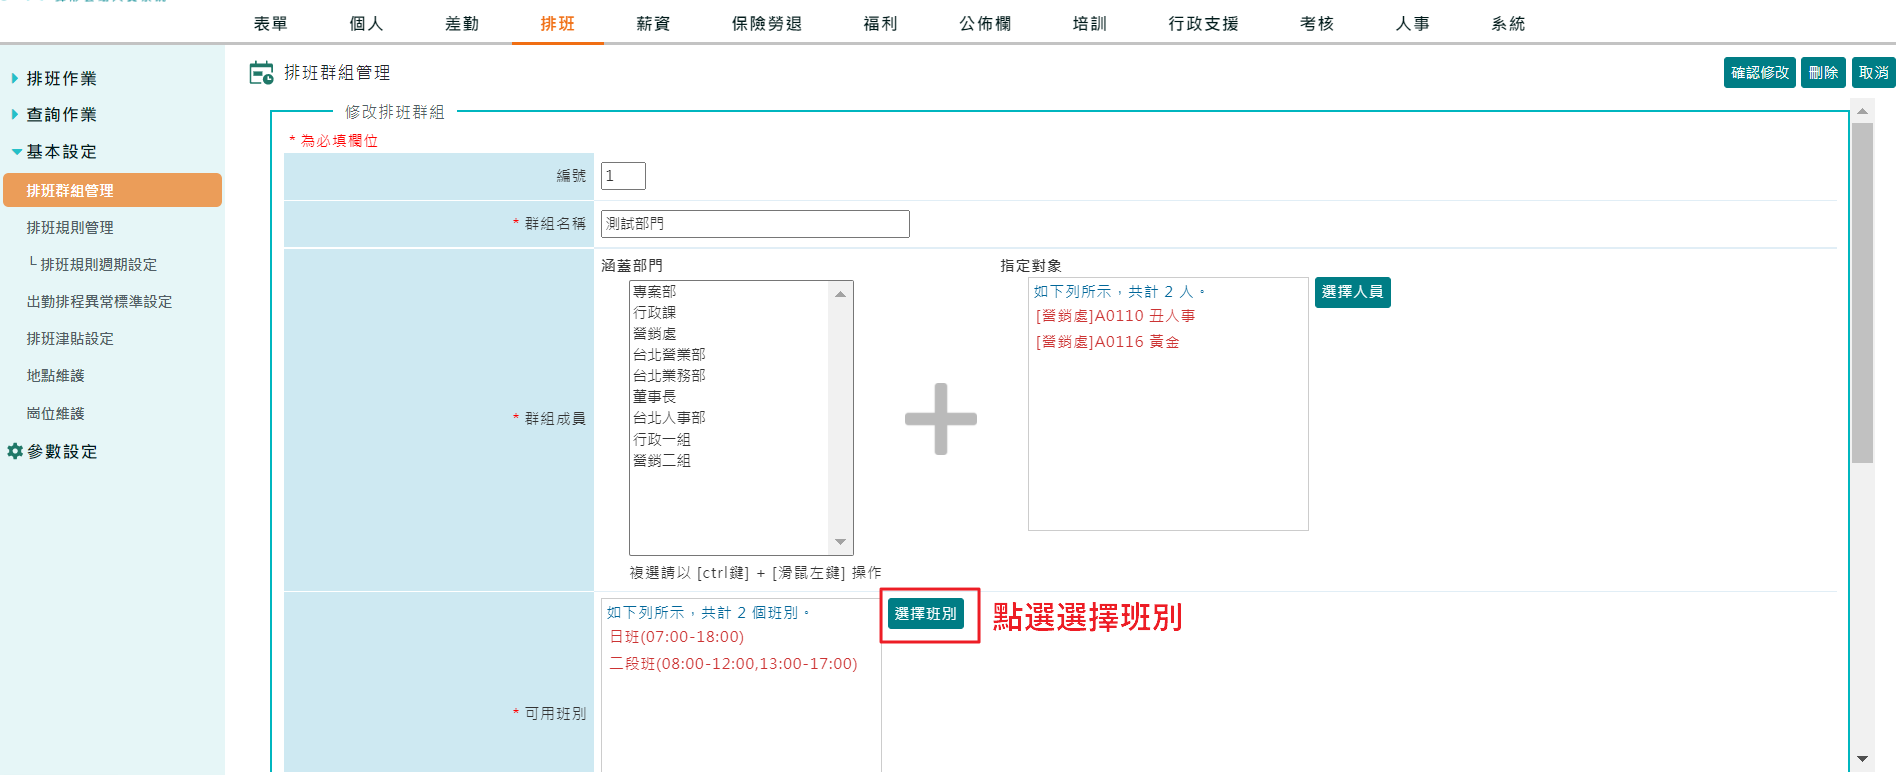Click the 刪除 button
The height and width of the screenshot is (775, 1896).
click(x=1823, y=72)
